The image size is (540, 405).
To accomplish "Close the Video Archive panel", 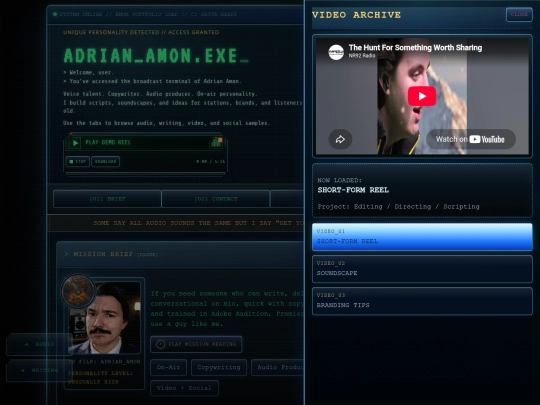I will [x=519, y=14].
